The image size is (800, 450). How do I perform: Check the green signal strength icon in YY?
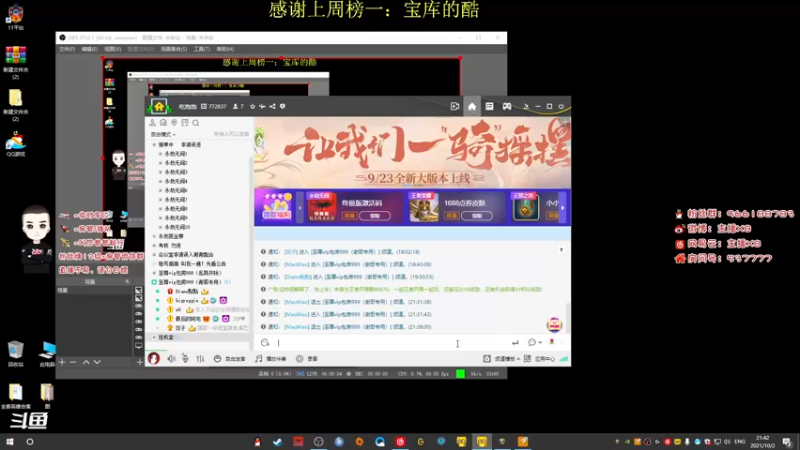pos(564,359)
